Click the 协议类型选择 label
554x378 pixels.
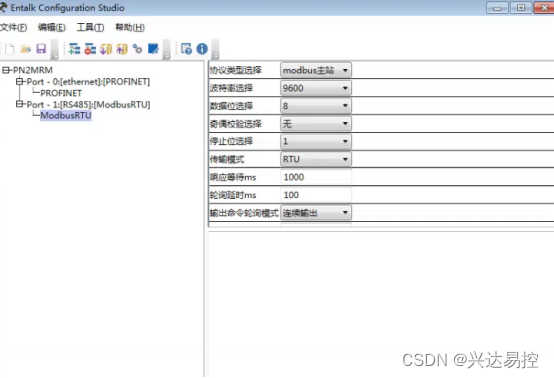[x=235, y=70]
